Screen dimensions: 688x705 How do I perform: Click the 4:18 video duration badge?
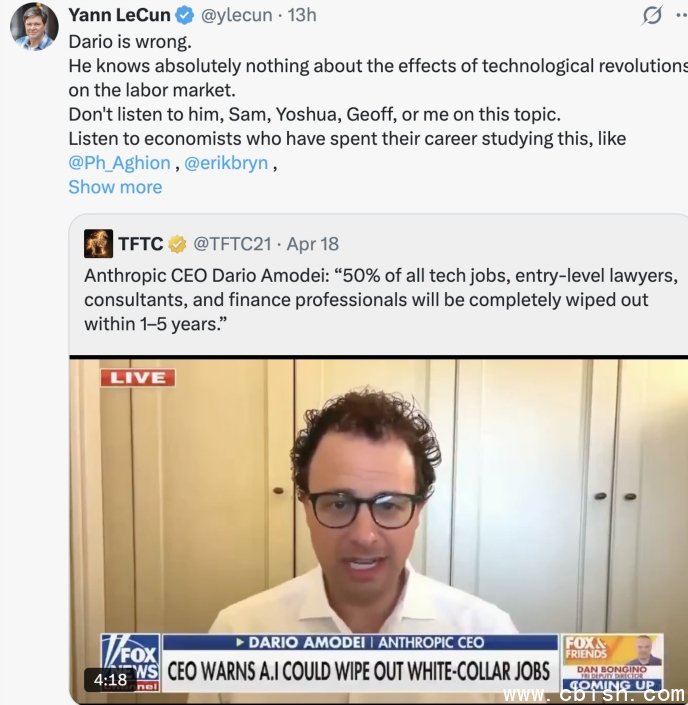[x=110, y=679]
